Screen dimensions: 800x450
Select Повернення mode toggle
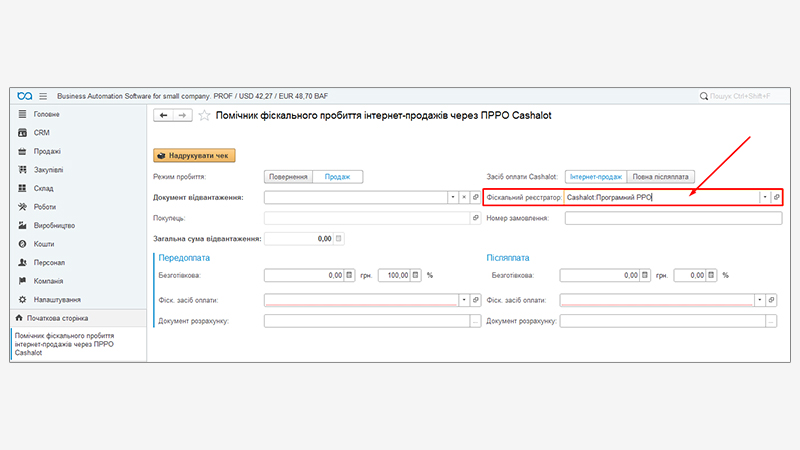tap(288, 176)
